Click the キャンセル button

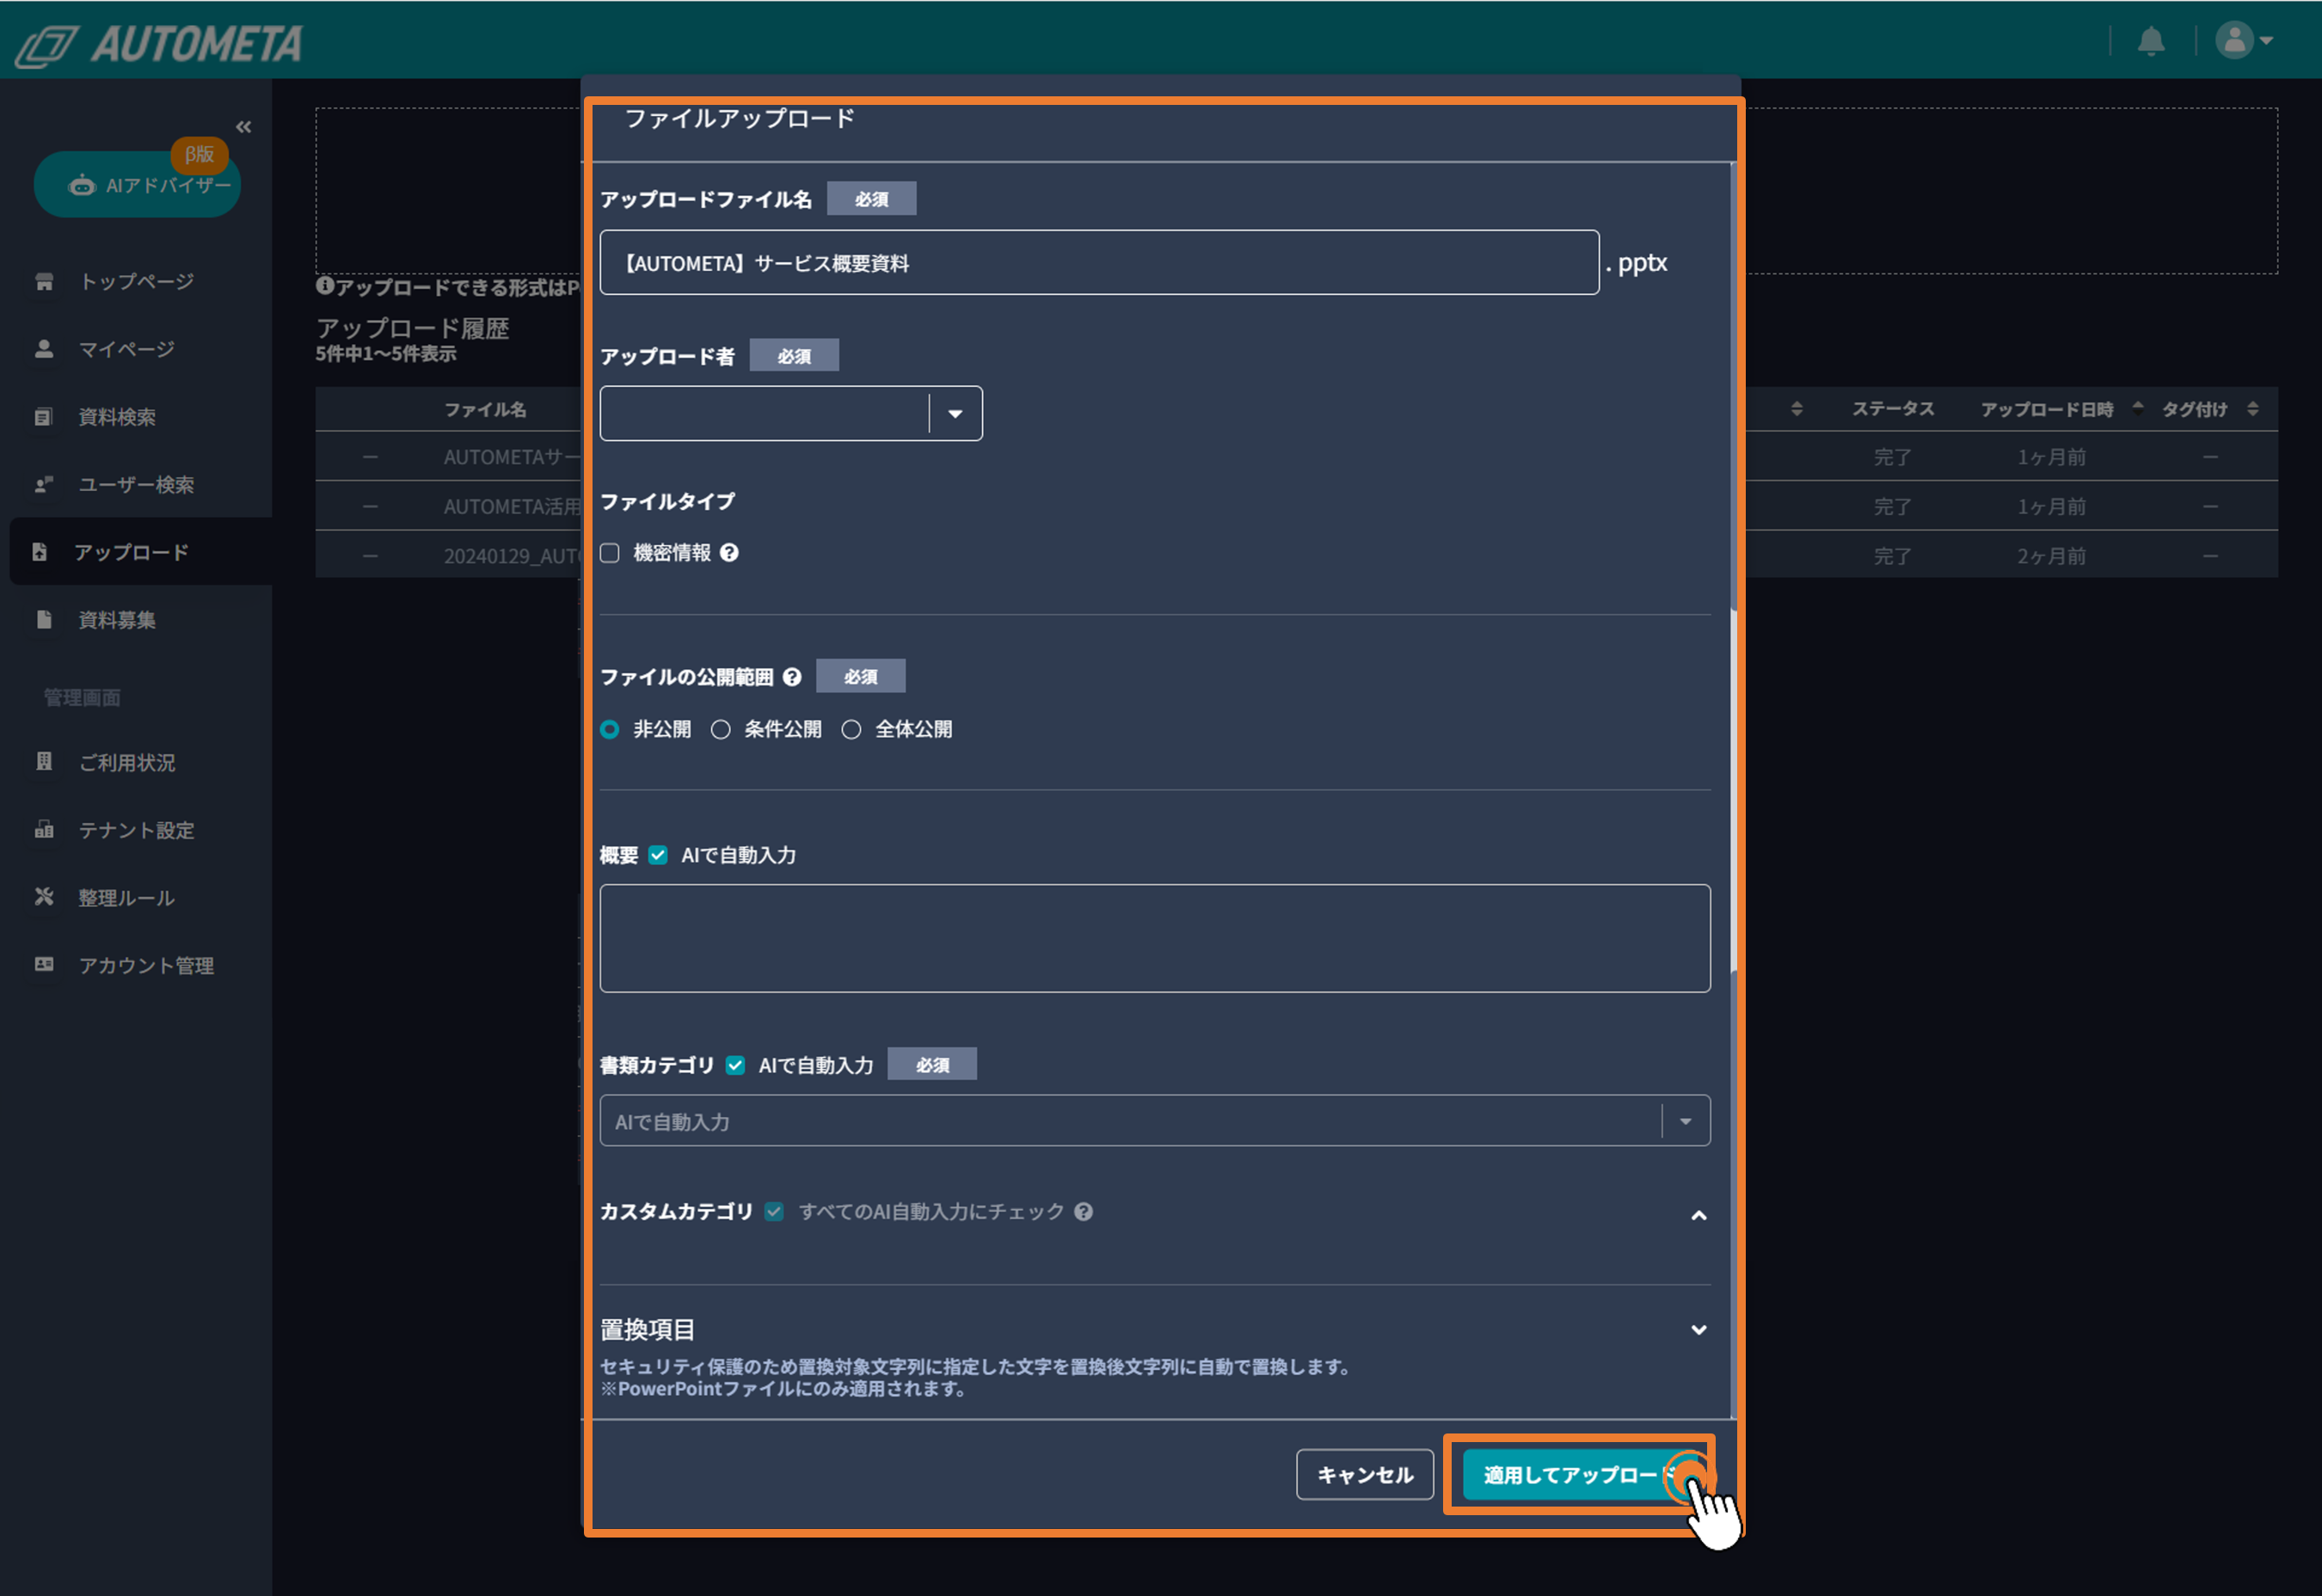click(1365, 1475)
